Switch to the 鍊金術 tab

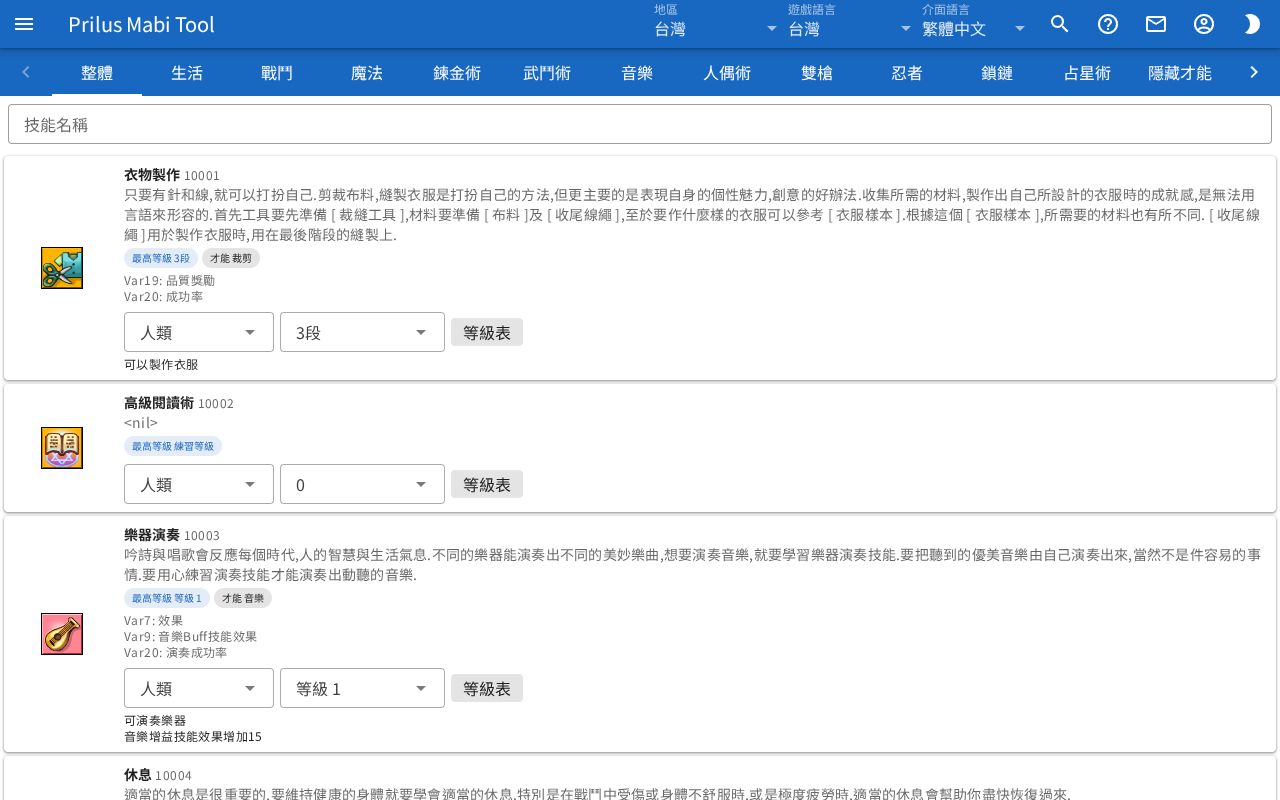(457, 72)
